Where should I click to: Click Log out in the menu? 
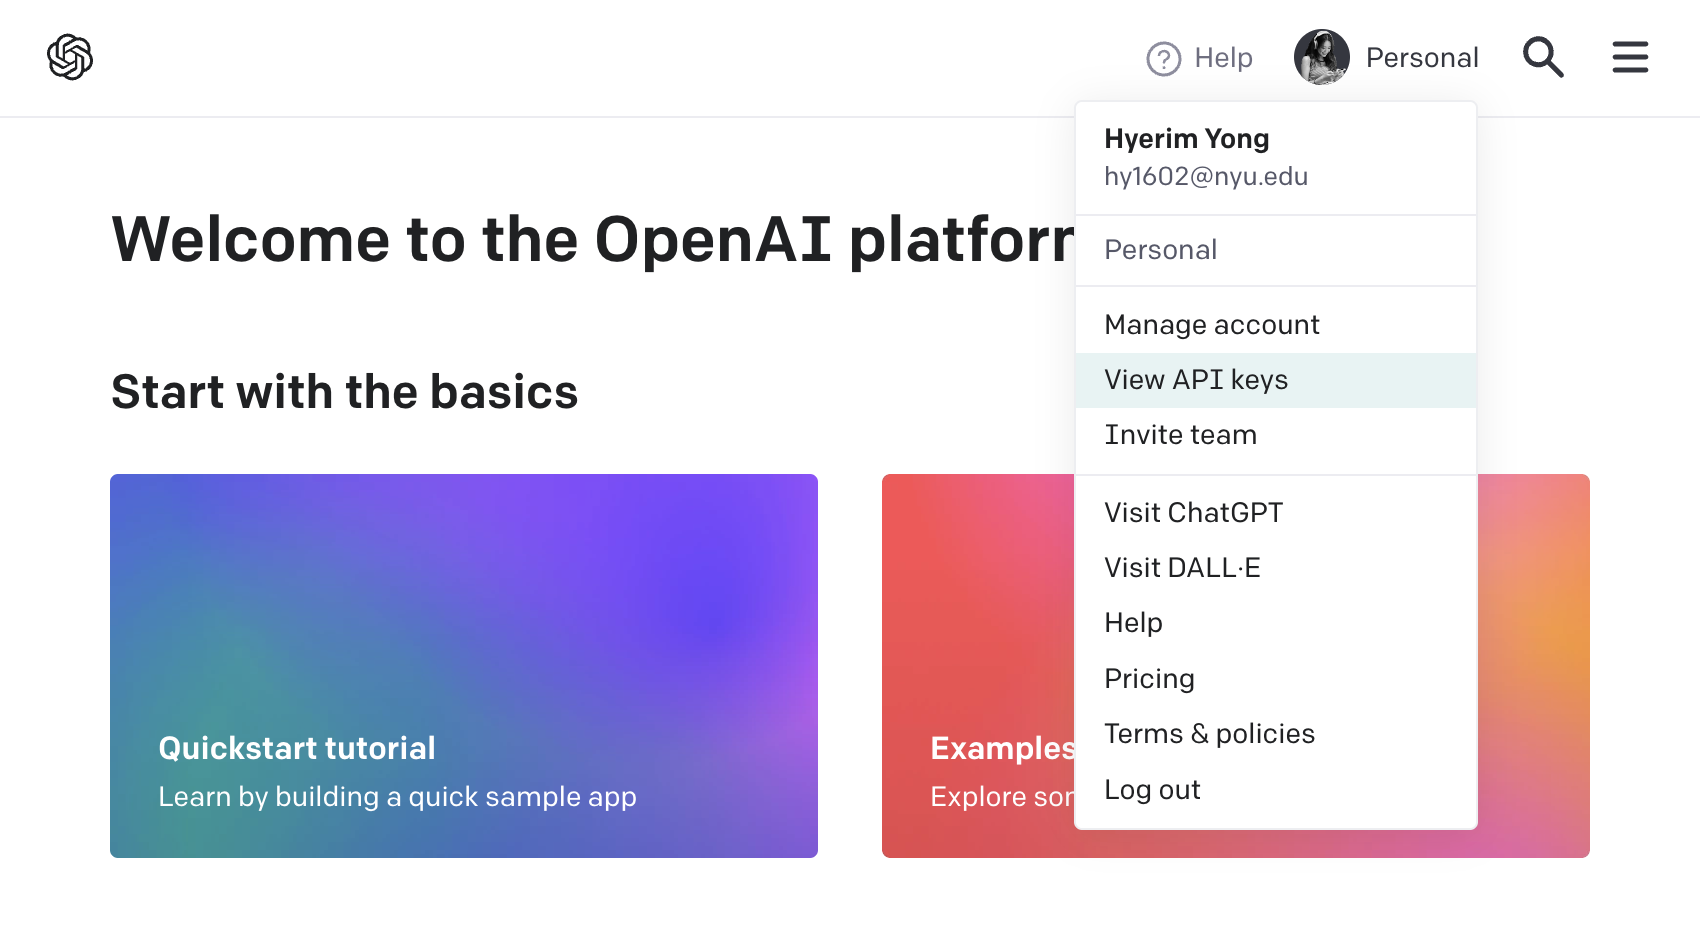tap(1276, 790)
